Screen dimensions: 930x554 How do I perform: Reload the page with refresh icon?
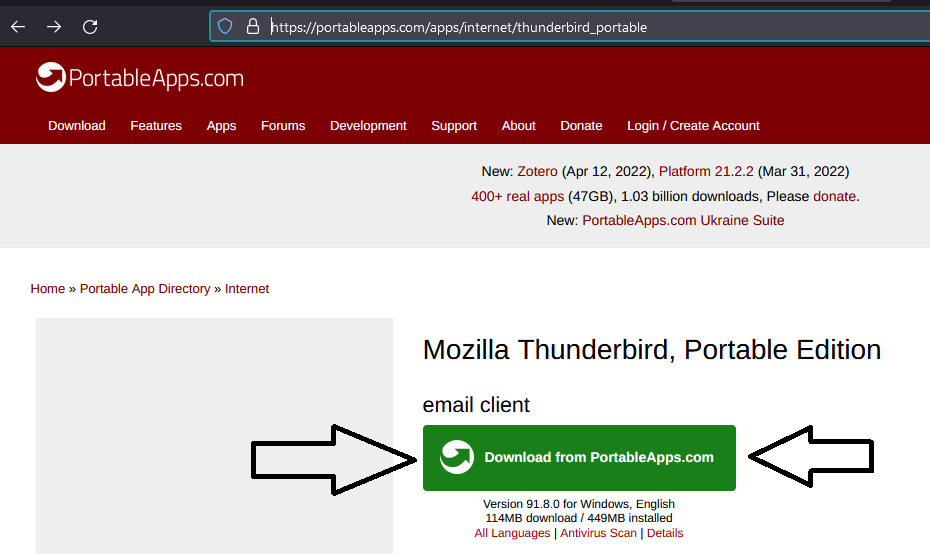[x=90, y=27]
